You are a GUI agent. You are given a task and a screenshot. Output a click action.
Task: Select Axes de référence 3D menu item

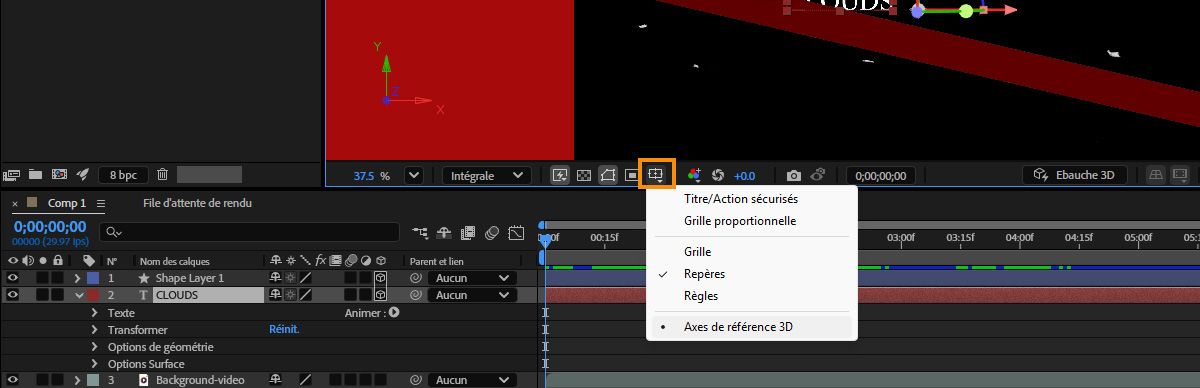752,326
